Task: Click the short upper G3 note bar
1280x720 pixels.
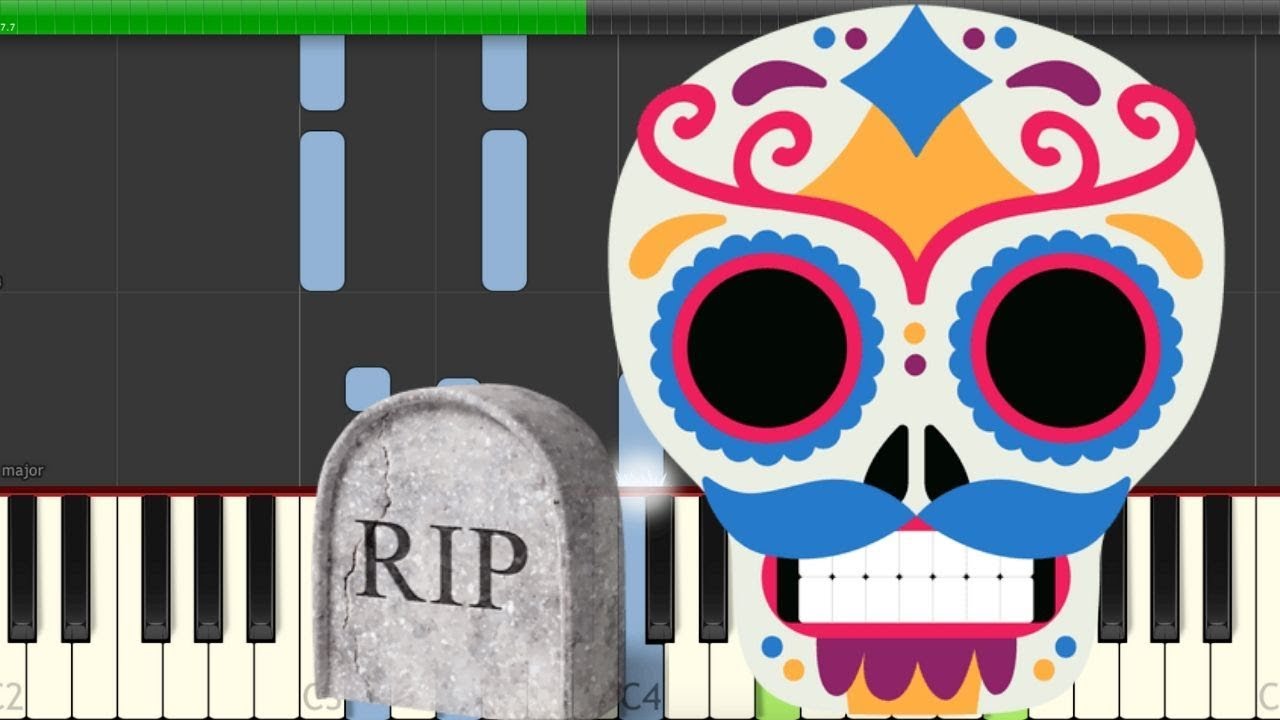Action: (504, 72)
